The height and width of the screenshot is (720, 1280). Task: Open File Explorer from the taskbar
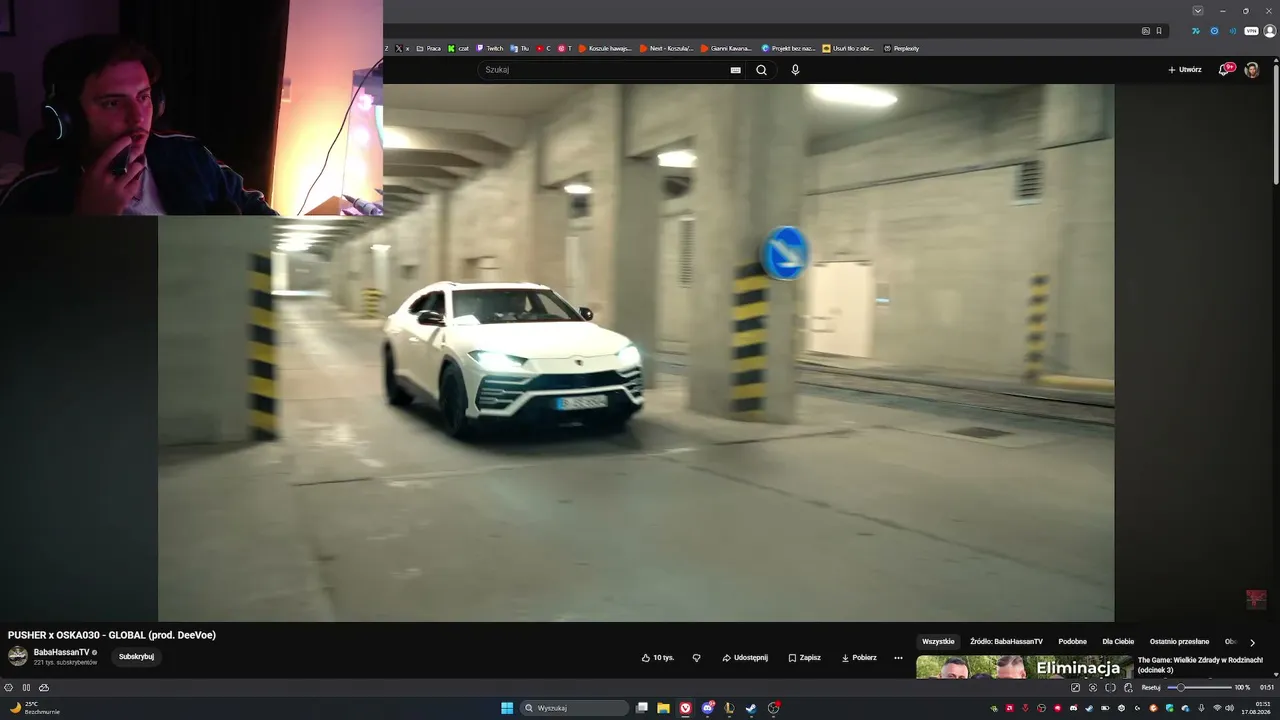tap(663, 708)
